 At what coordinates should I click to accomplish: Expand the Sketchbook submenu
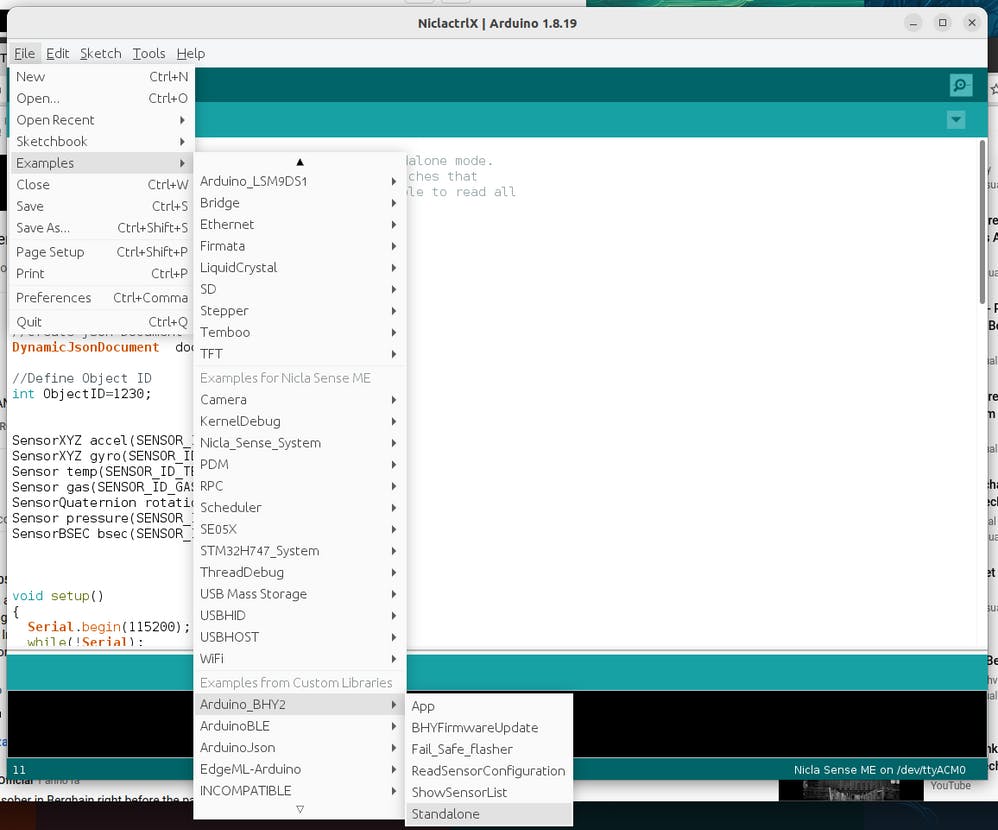tap(102, 141)
